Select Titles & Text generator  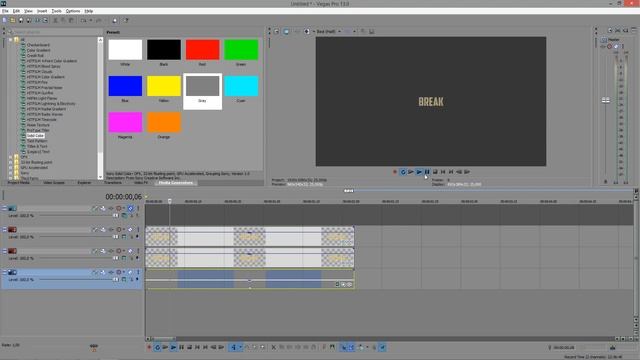pos(37,146)
